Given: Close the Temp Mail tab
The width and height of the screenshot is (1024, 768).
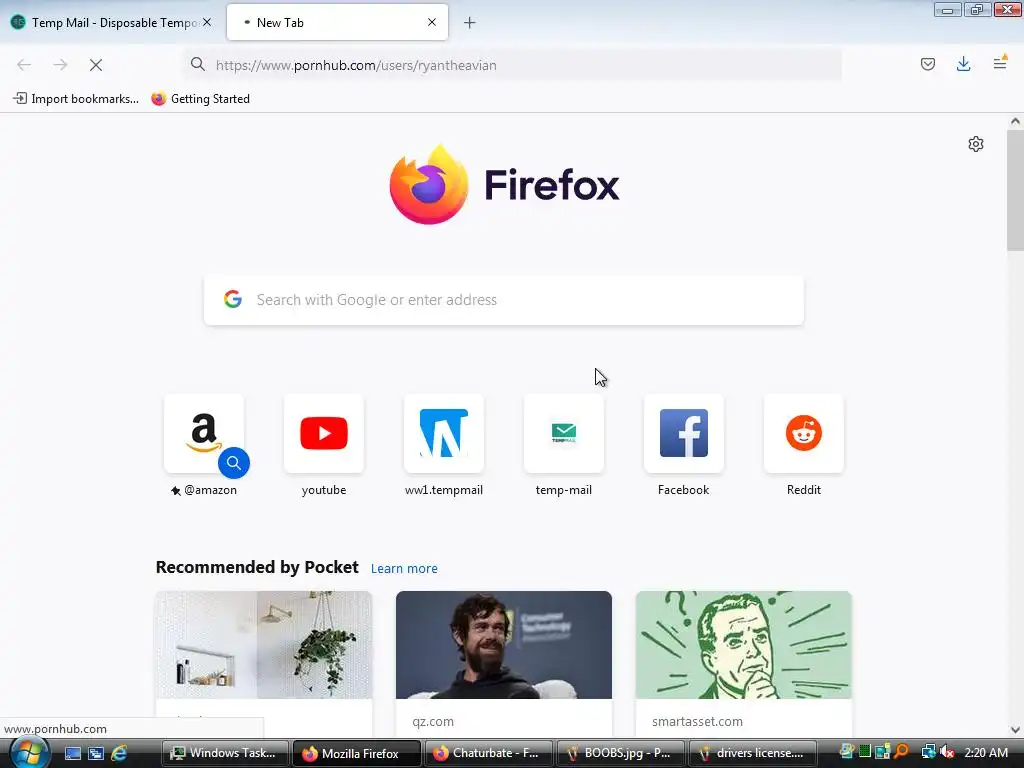Looking at the screenshot, I should [207, 22].
